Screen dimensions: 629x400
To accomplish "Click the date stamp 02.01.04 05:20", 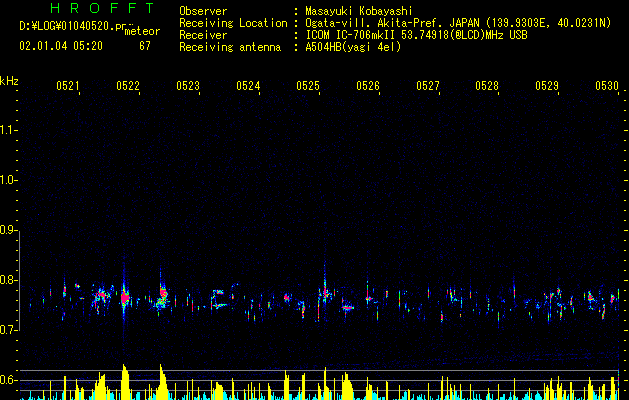I will [x=61, y=46].
